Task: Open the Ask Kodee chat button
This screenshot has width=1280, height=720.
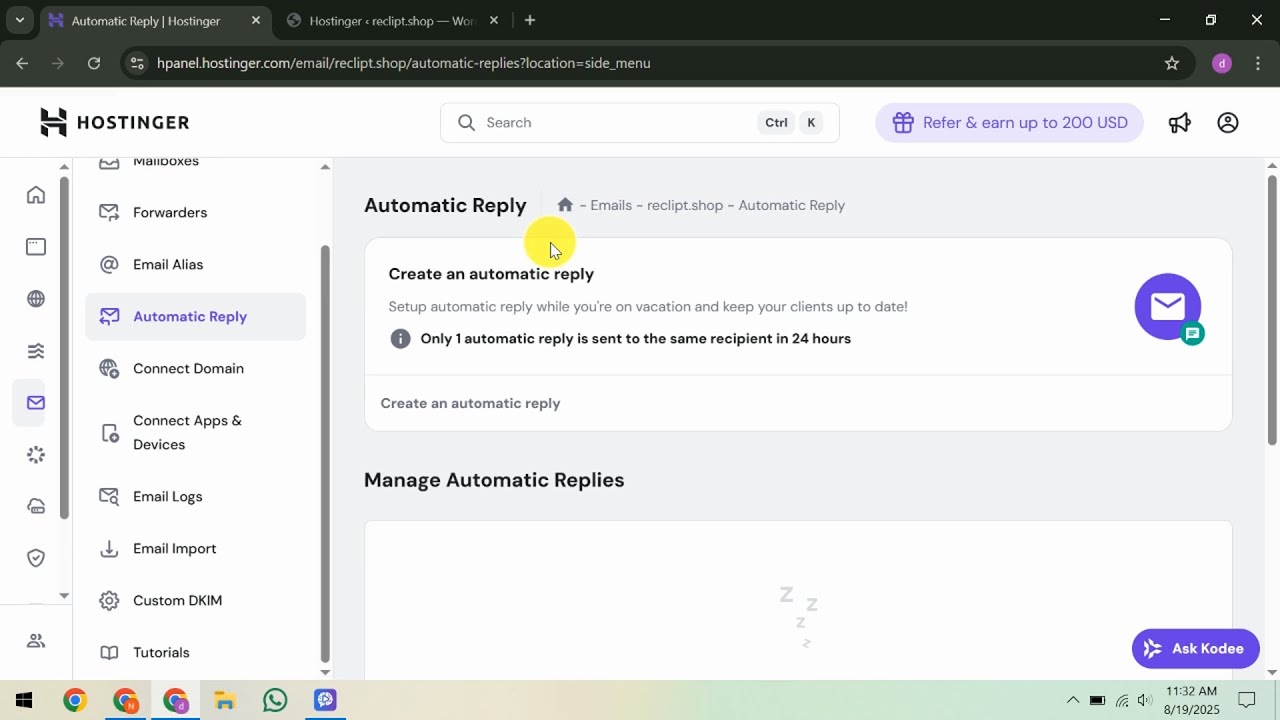Action: tap(1195, 648)
